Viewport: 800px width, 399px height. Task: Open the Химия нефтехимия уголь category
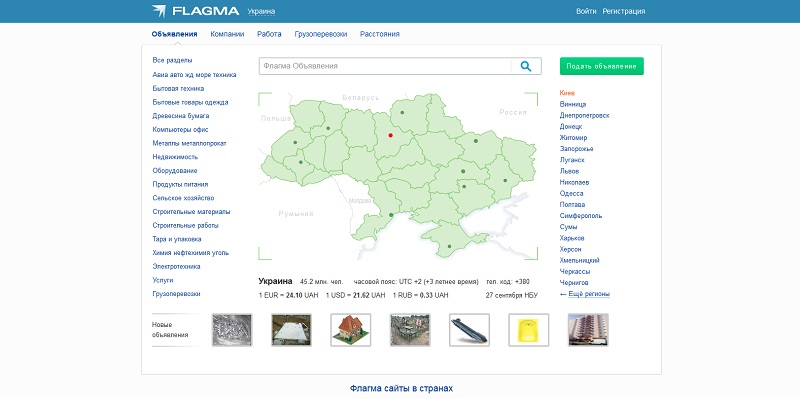(190, 253)
